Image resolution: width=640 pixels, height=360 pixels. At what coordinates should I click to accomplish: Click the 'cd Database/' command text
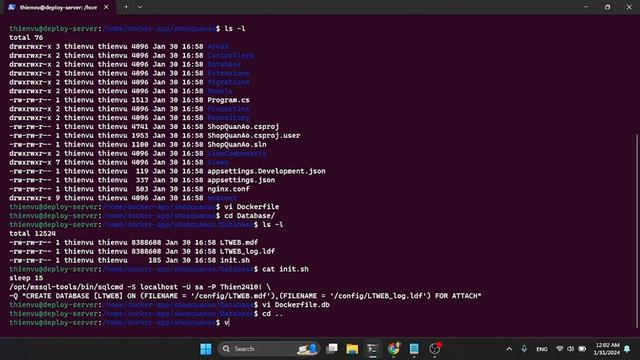point(249,216)
